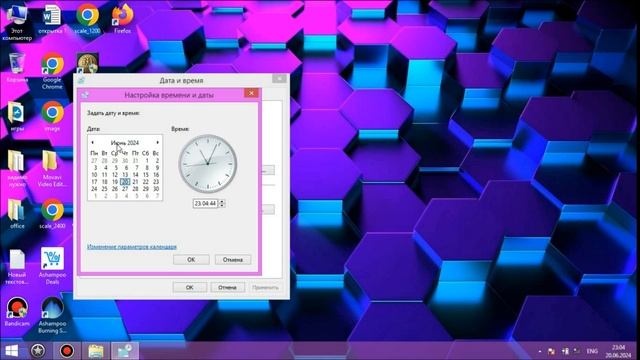Click the time field showing 23:04:44
The width and height of the screenshot is (640, 360).
point(205,203)
